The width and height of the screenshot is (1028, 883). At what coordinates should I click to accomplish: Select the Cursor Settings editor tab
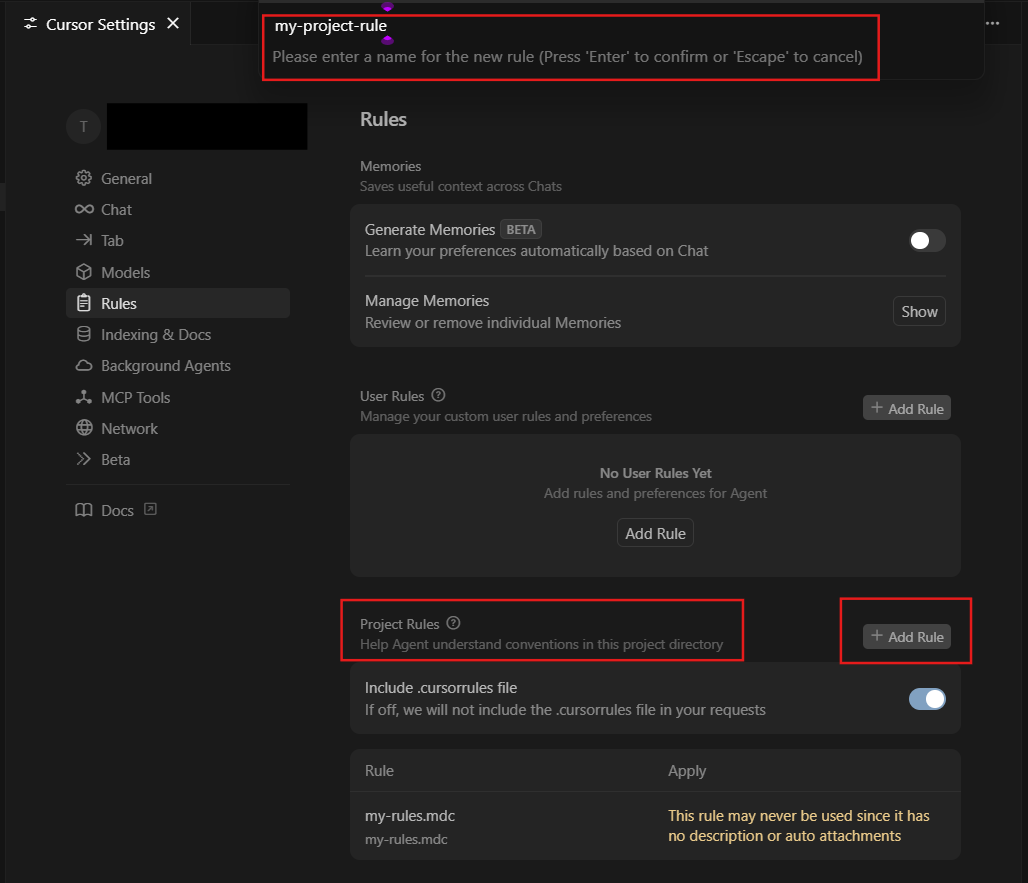[100, 24]
